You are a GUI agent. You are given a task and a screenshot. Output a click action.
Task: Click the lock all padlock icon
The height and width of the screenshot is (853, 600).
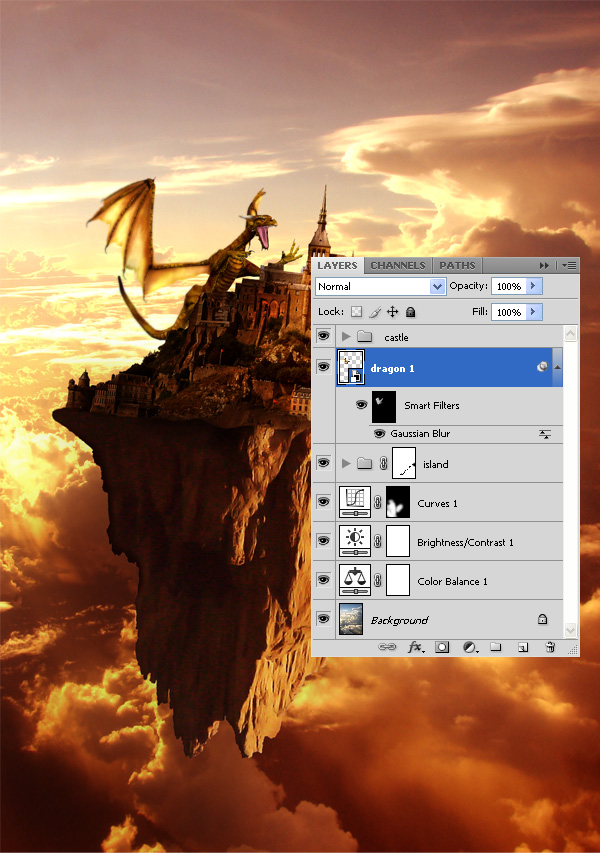click(411, 312)
